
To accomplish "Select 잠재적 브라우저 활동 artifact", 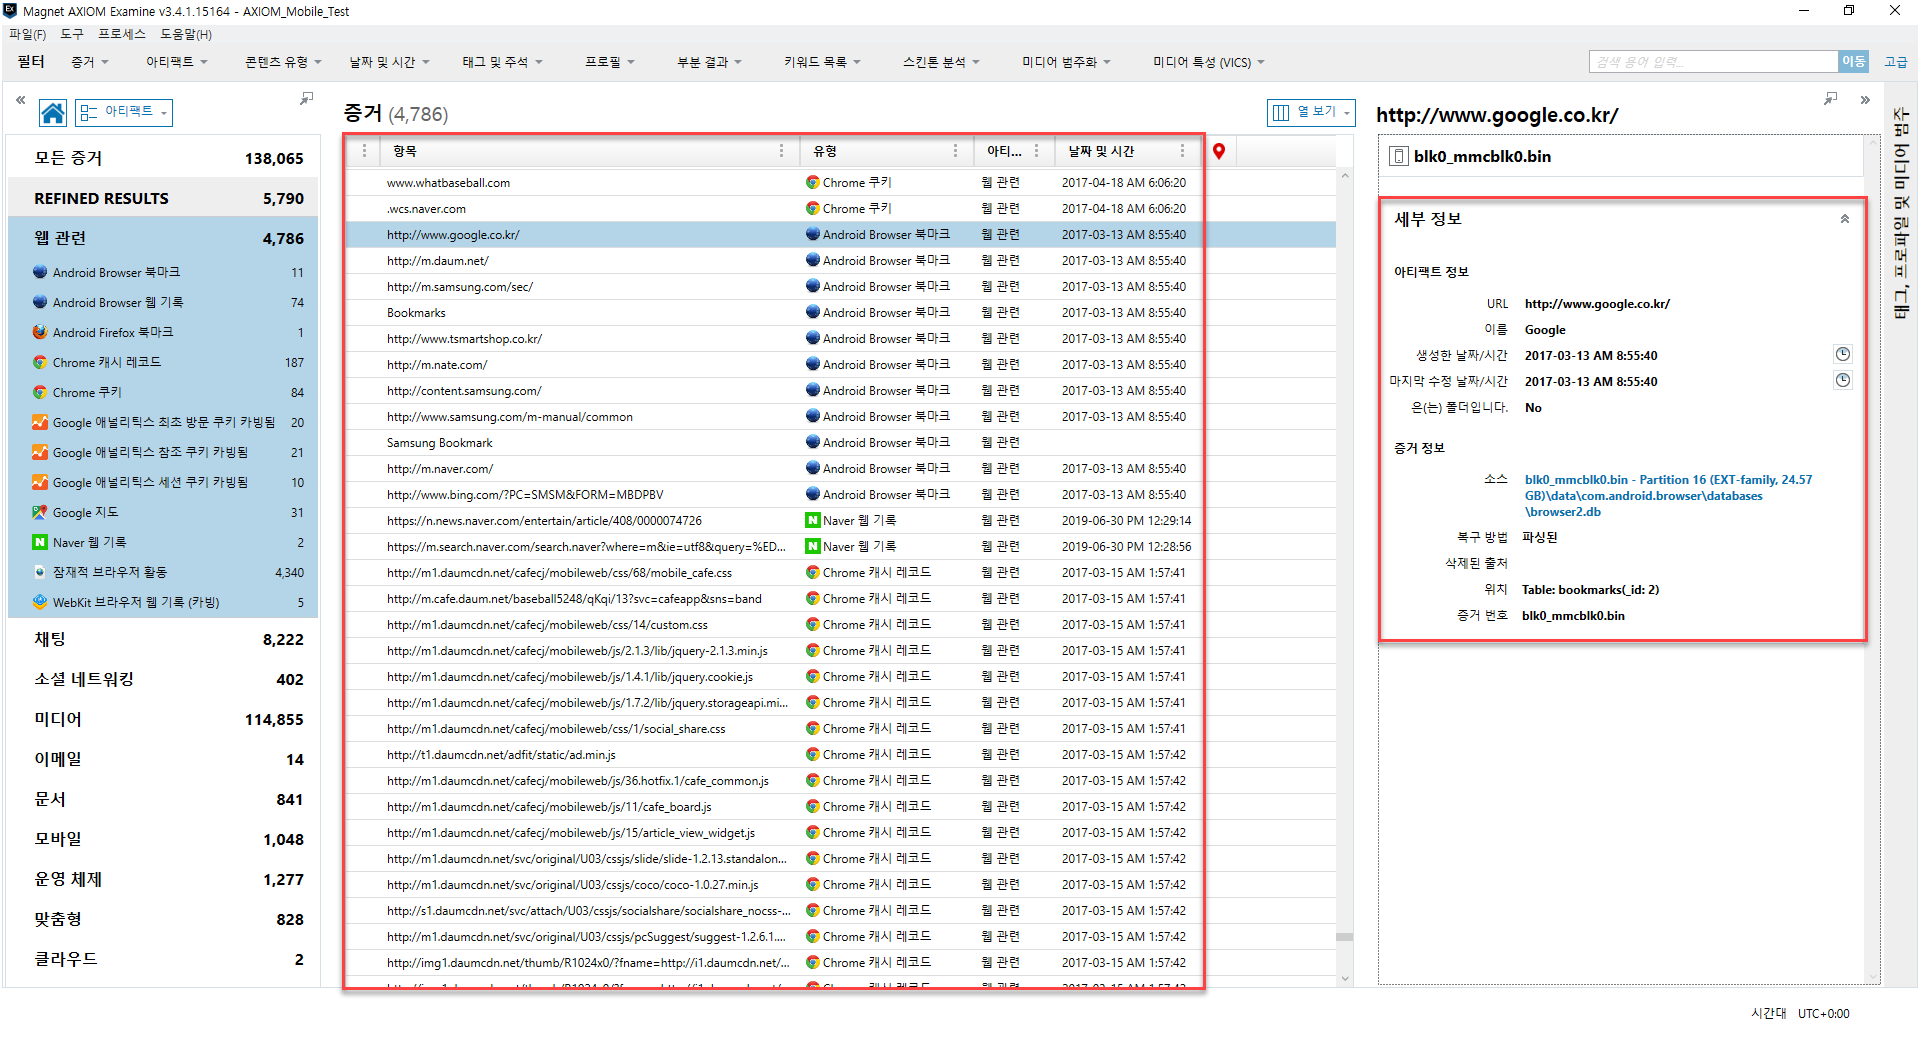I will [x=163, y=572].
